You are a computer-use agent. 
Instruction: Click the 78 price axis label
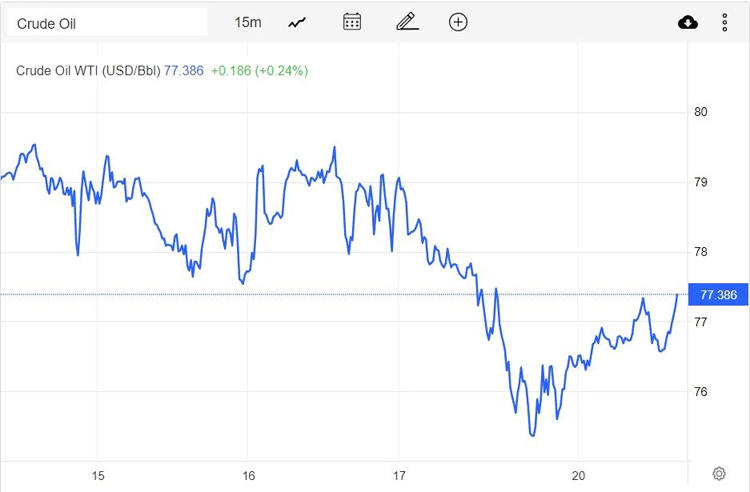[x=701, y=252]
